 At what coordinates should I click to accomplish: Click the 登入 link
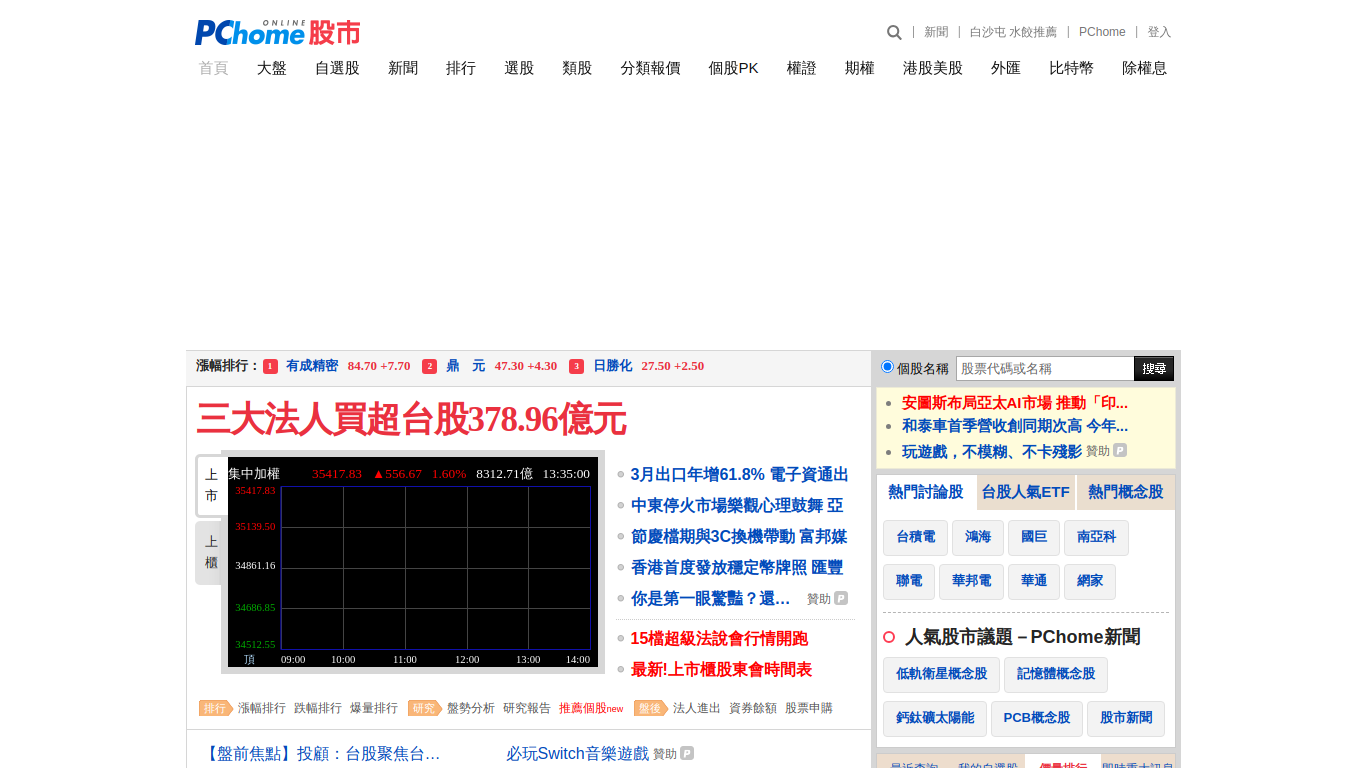[x=1159, y=32]
